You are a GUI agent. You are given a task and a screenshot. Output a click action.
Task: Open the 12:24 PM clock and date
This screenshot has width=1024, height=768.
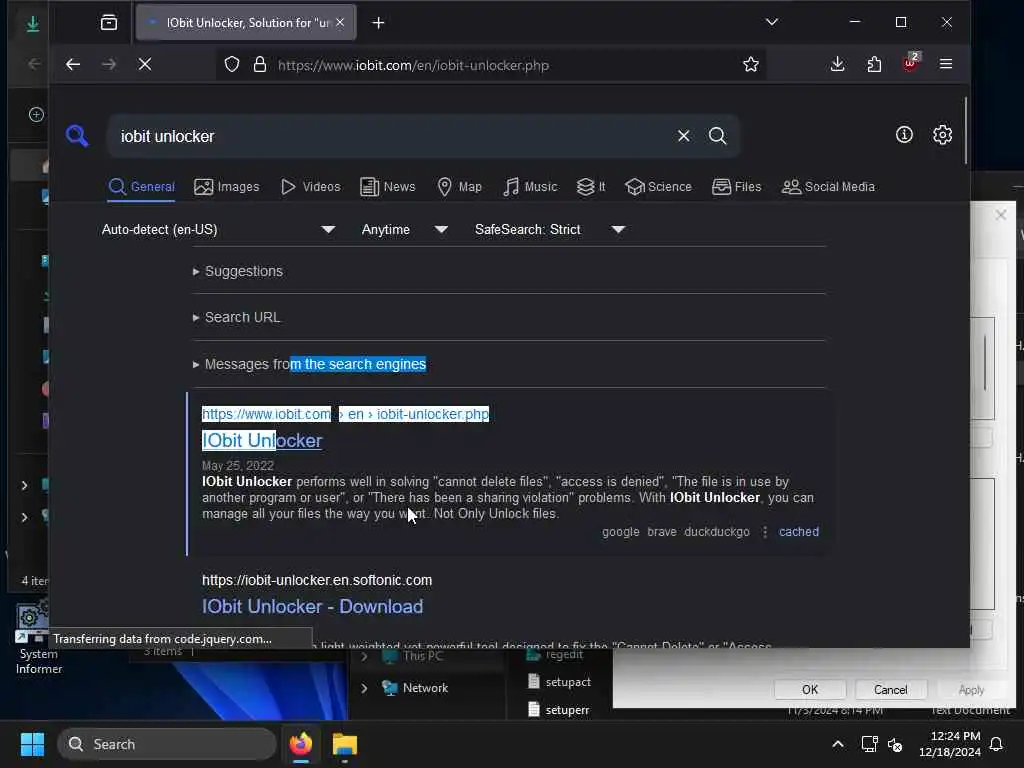(950, 744)
